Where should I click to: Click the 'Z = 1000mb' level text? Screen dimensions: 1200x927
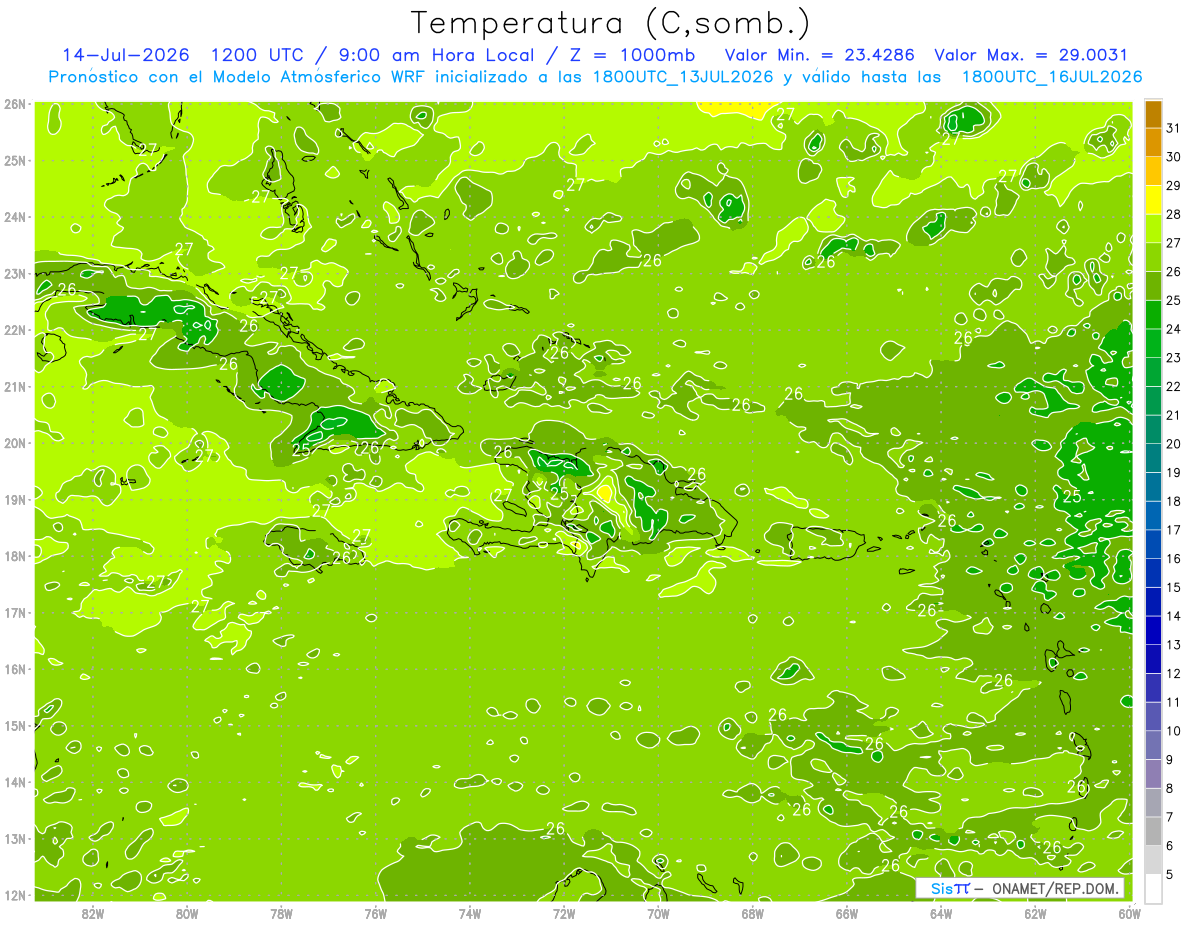coord(631,55)
